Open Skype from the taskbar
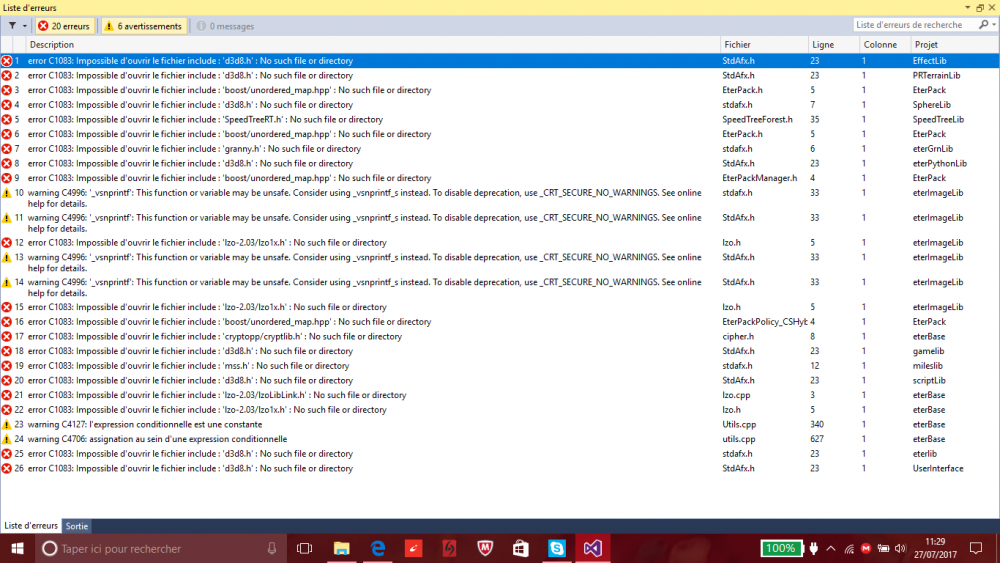 click(557, 548)
